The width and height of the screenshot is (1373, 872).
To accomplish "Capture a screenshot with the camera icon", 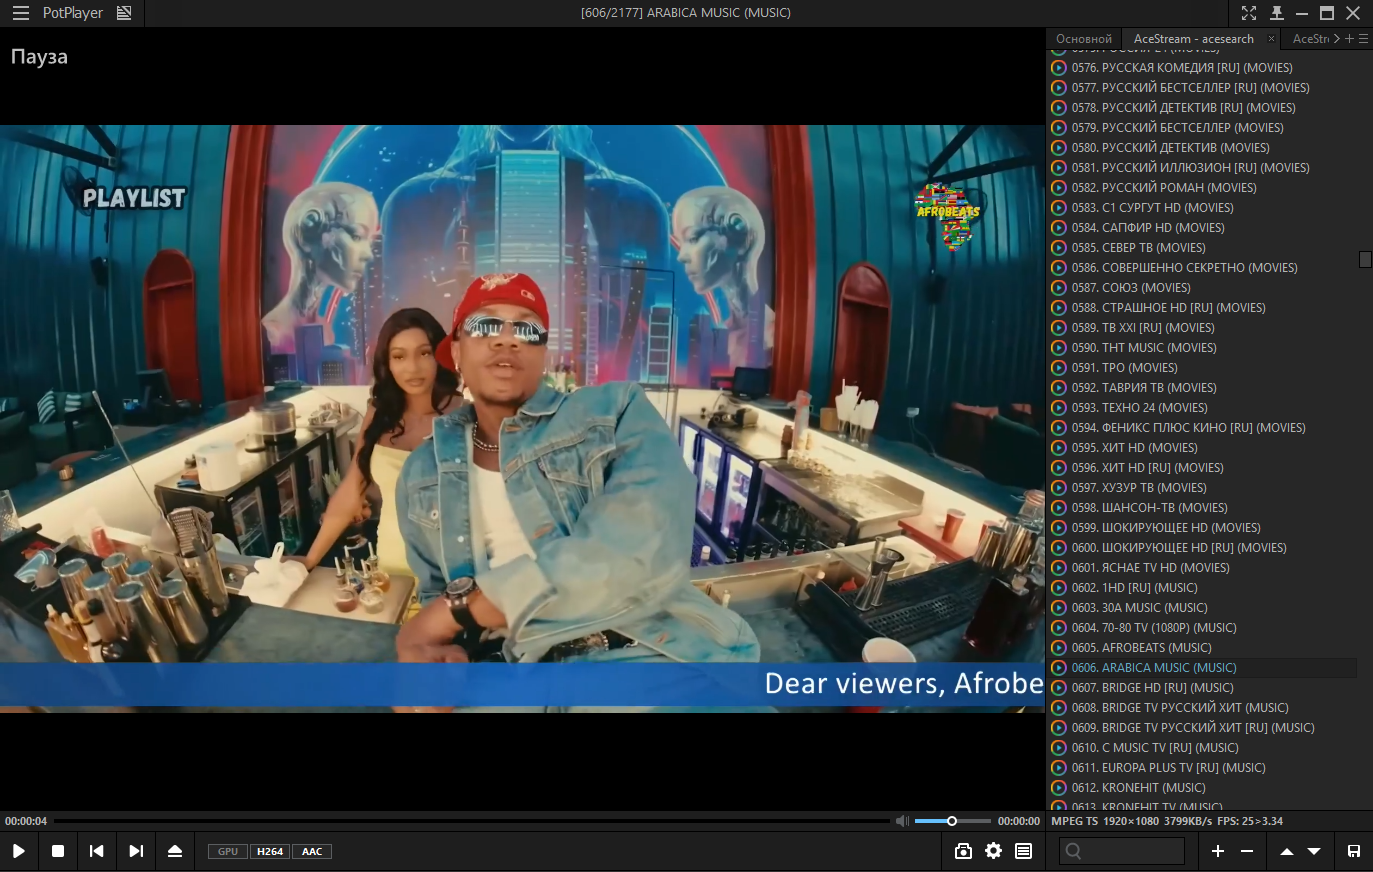I will point(963,851).
